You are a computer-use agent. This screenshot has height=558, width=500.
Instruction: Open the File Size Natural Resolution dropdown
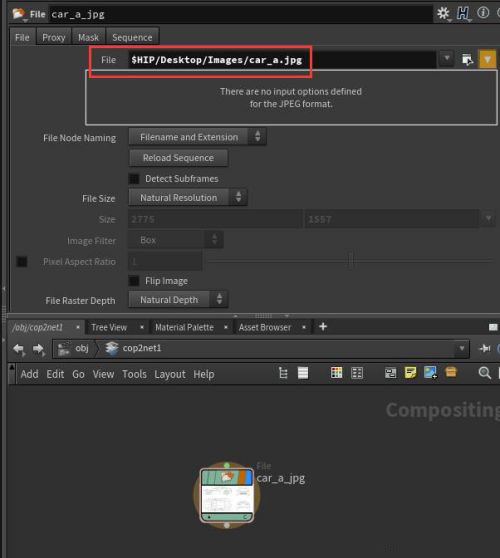[x=188, y=198]
